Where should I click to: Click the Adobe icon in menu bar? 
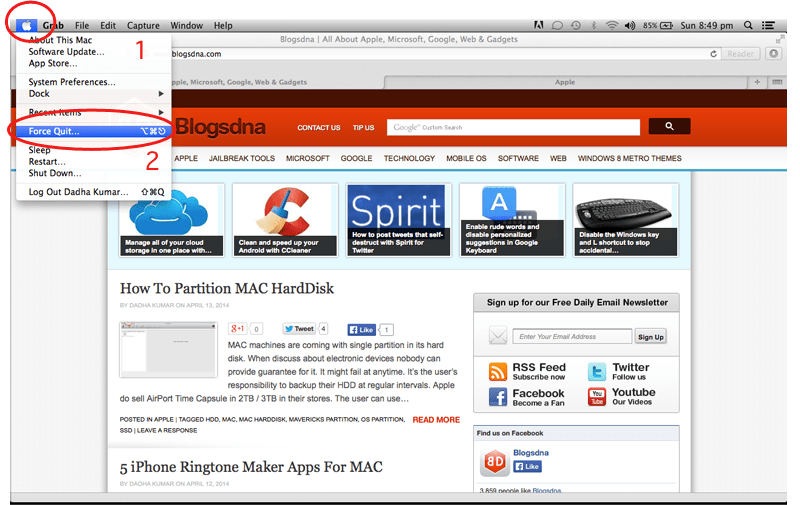pyautogui.click(x=538, y=25)
